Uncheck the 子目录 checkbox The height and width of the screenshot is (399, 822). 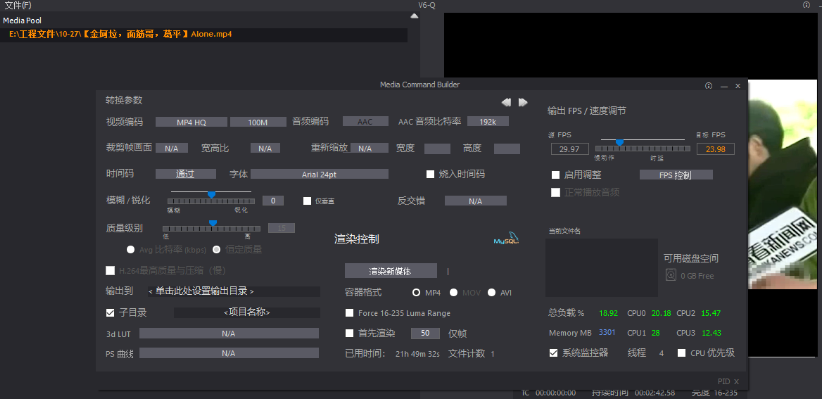[x=110, y=312]
